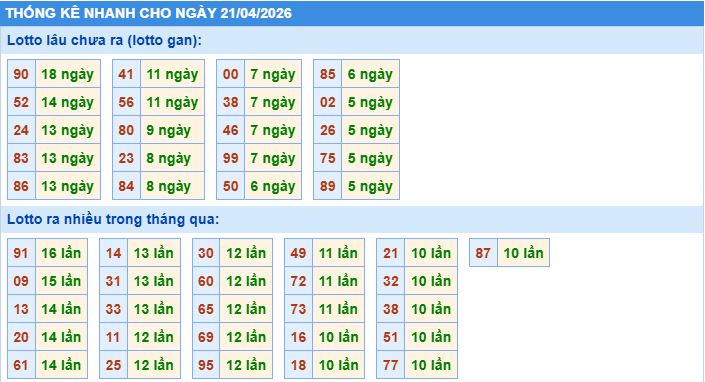Select frequent number 32
The width and height of the screenshot is (705, 382).
coord(391,281)
